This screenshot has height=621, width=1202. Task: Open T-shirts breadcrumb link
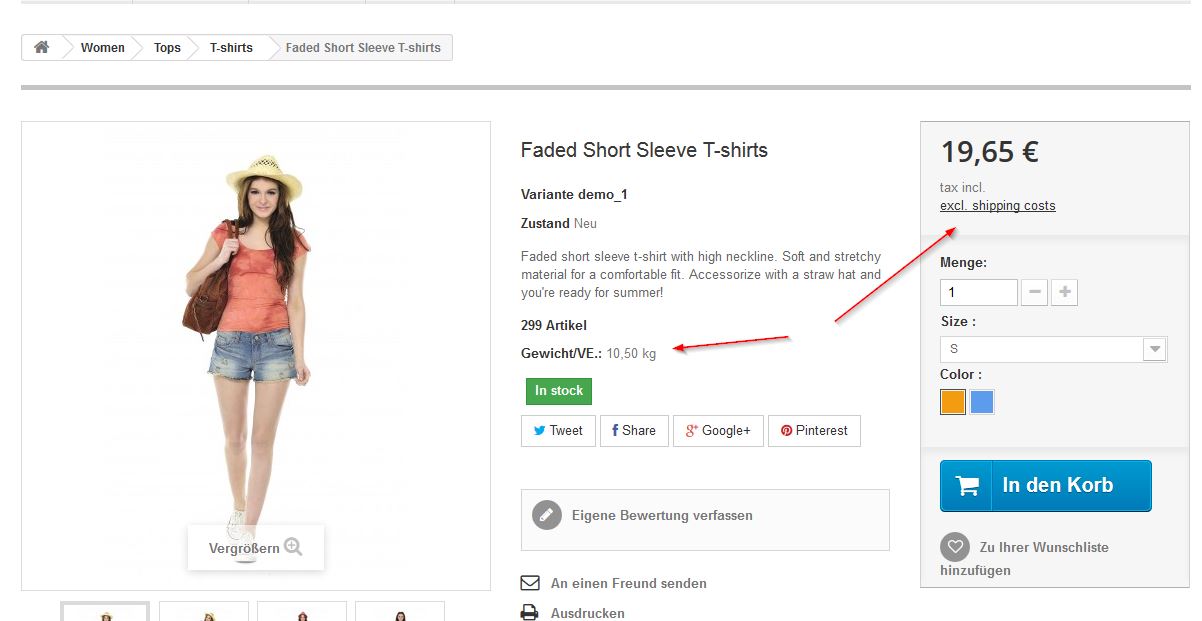231,48
